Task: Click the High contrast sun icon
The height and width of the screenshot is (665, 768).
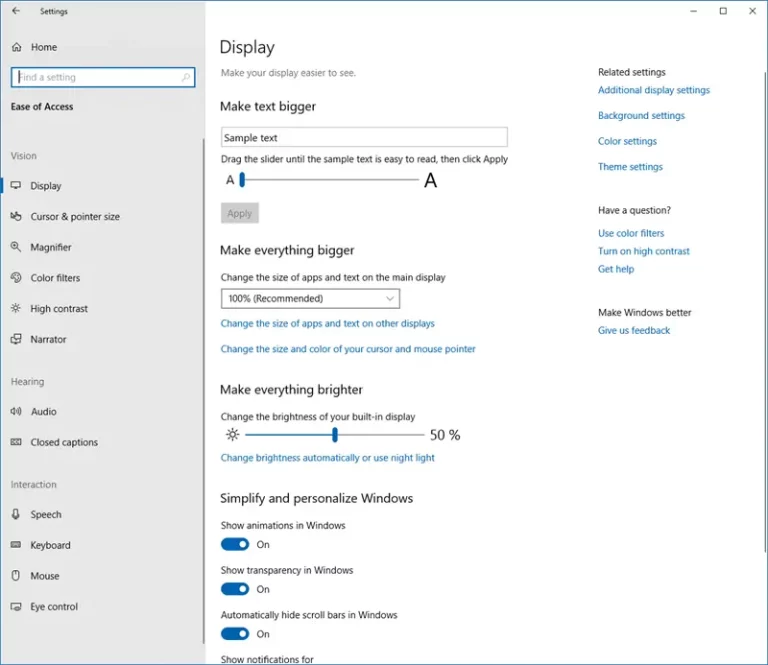Action: [16, 309]
